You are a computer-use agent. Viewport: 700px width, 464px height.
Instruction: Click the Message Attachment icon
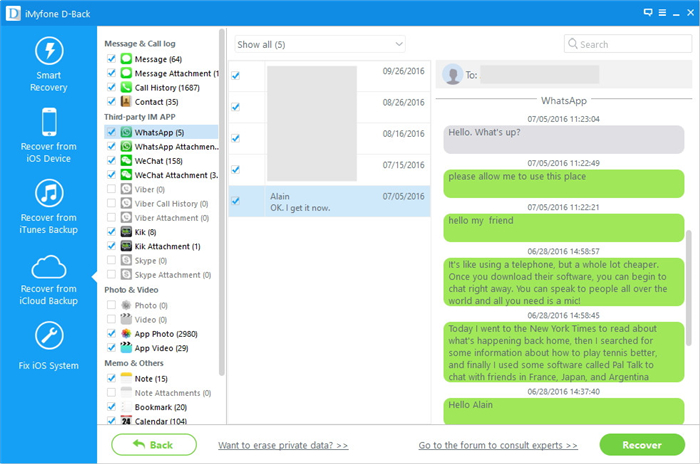click(x=126, y=73)
